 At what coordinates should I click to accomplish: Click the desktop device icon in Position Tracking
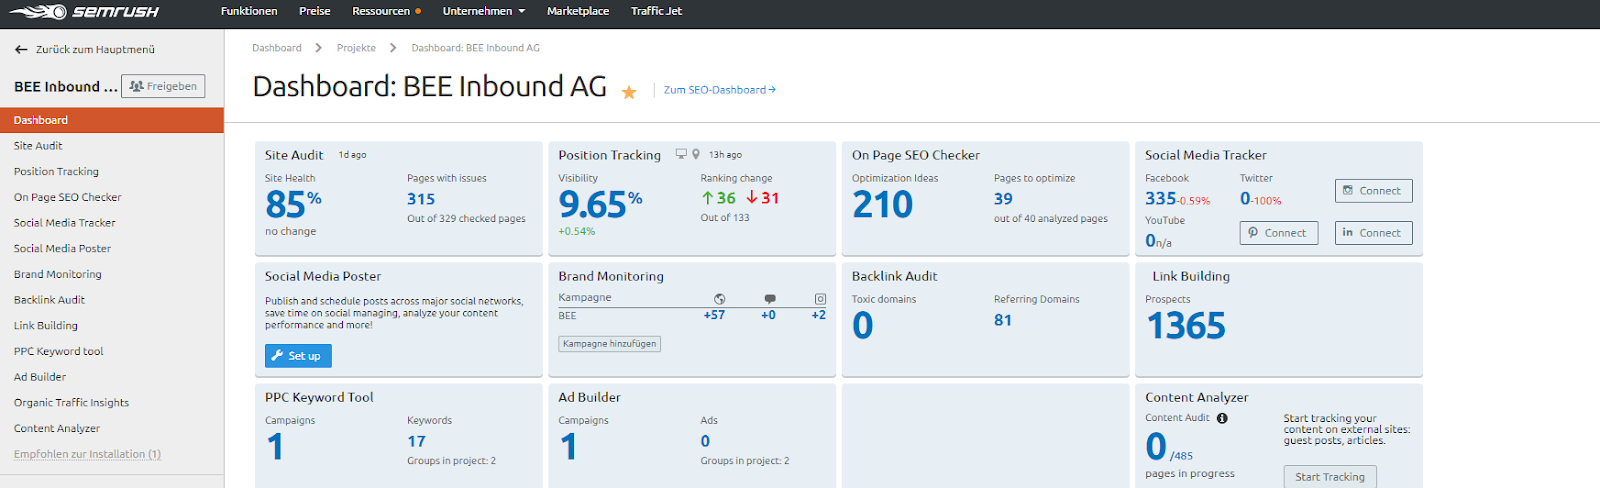(x=681, y=154)
